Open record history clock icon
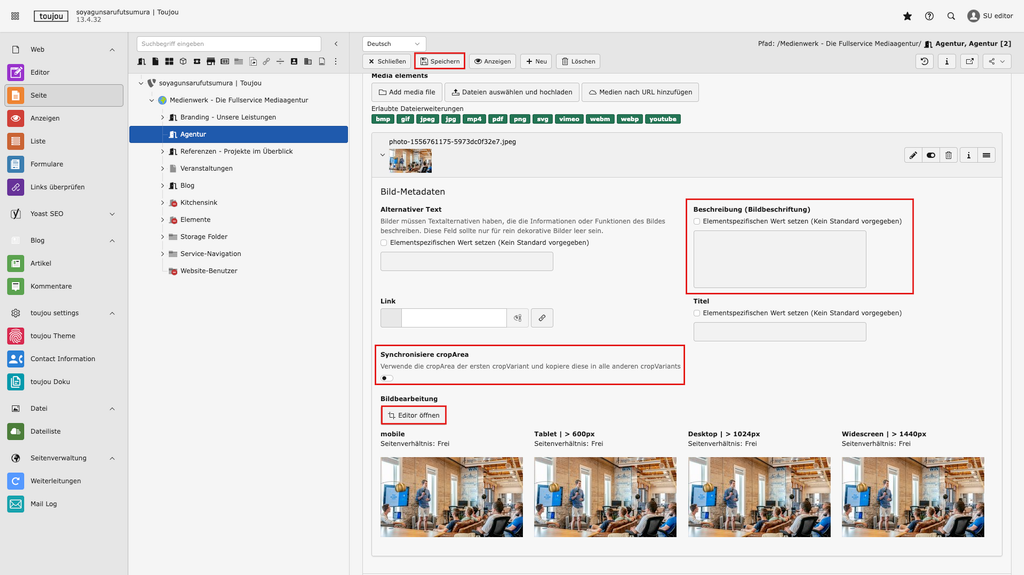 (x=924, y=61)
